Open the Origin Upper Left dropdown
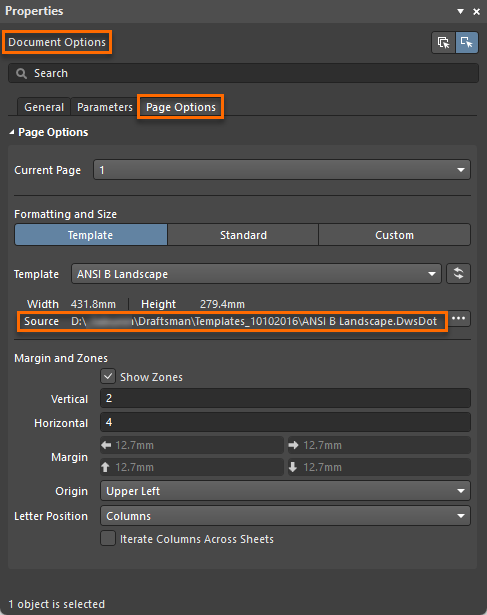 (285, 491)
